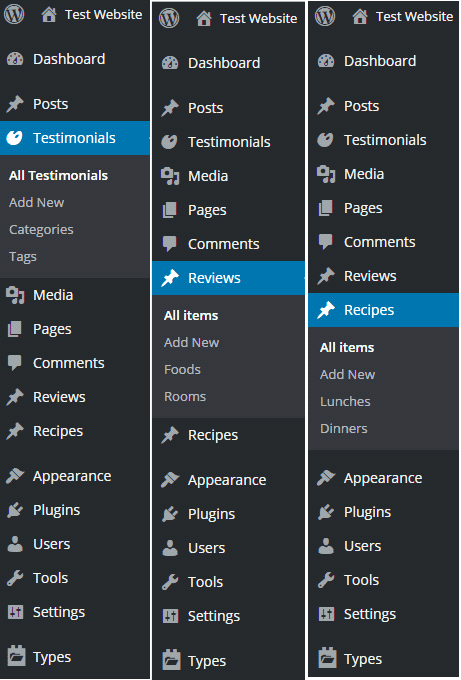Open Reviews label in the left panel
Screen dimensions: 461x680
(59, 397)
